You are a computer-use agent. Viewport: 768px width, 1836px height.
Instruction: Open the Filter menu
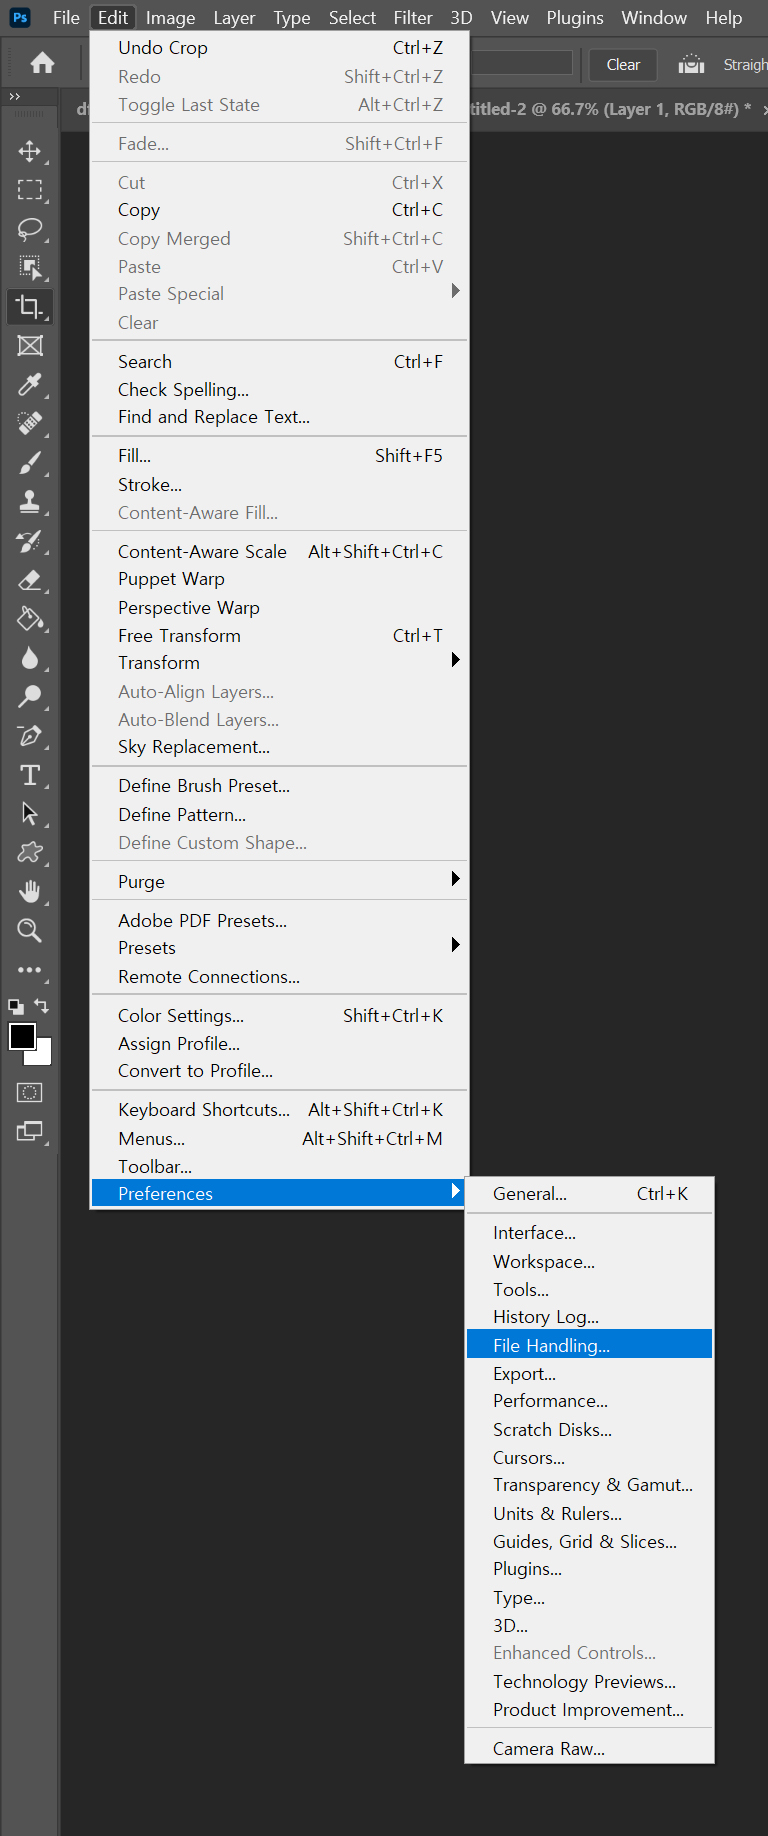point(413,18)
